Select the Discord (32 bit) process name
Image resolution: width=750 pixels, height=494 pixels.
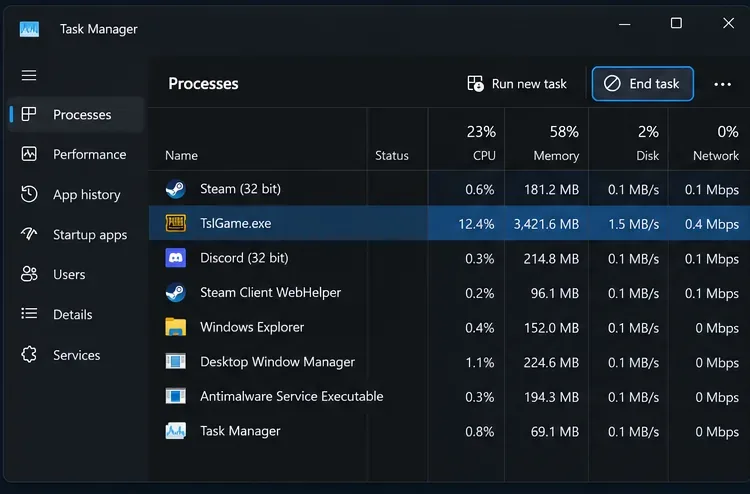tap(244, 258)
